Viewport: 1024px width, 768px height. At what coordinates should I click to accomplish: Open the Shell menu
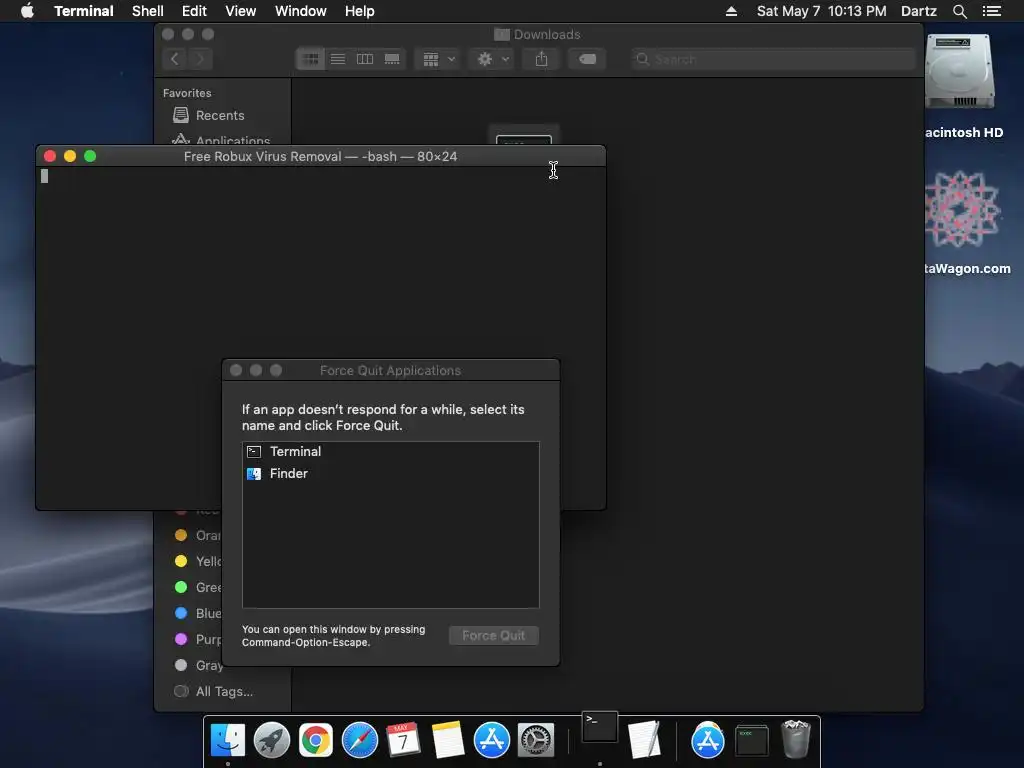coord(148,11)
